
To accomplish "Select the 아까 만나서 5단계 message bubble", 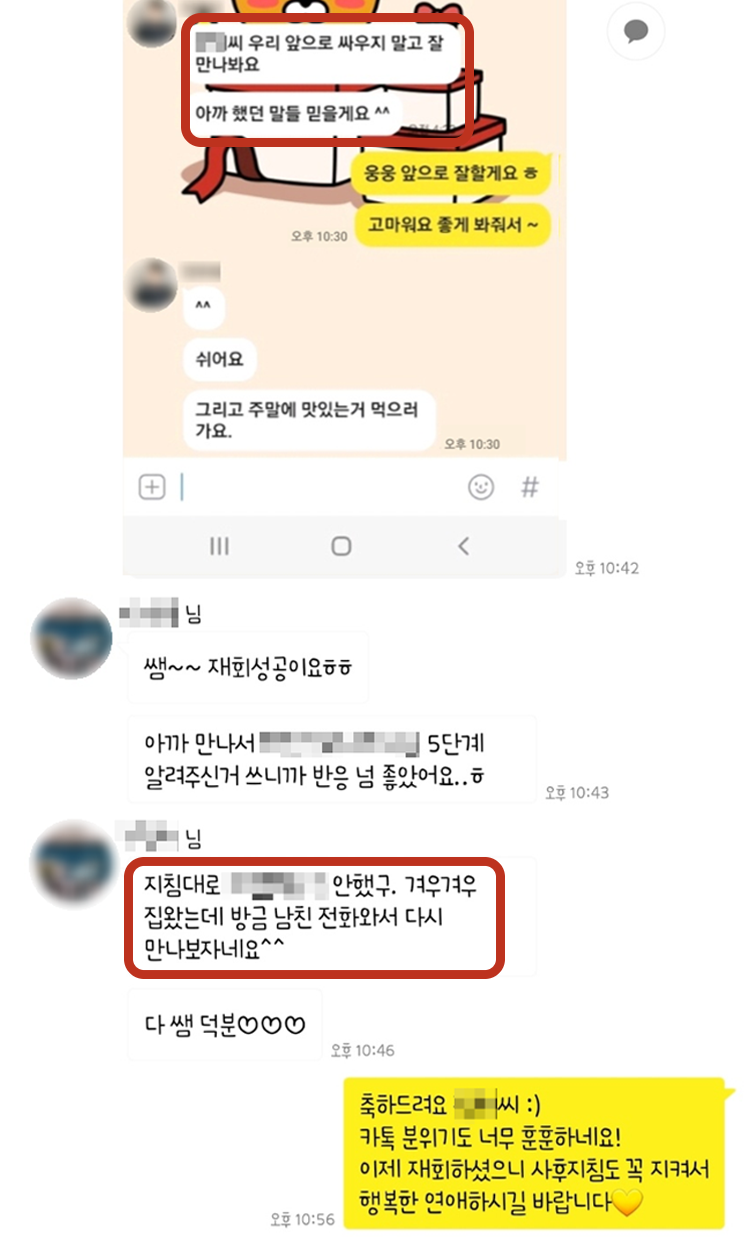I will click(332, 759).
